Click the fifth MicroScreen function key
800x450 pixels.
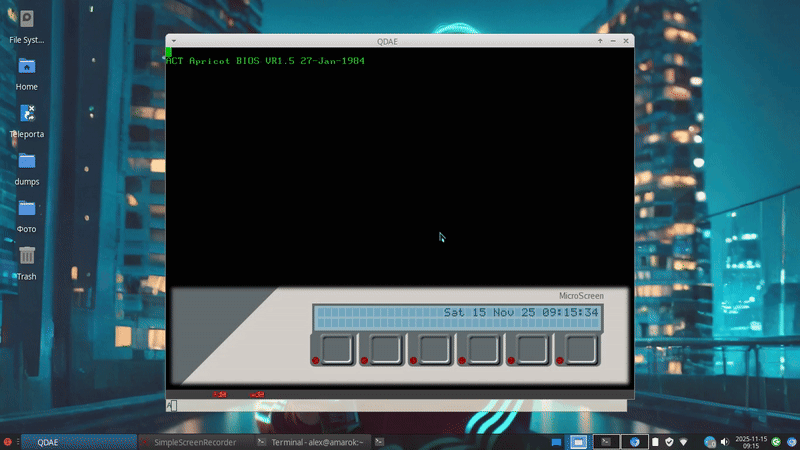[x=532, y=349]
